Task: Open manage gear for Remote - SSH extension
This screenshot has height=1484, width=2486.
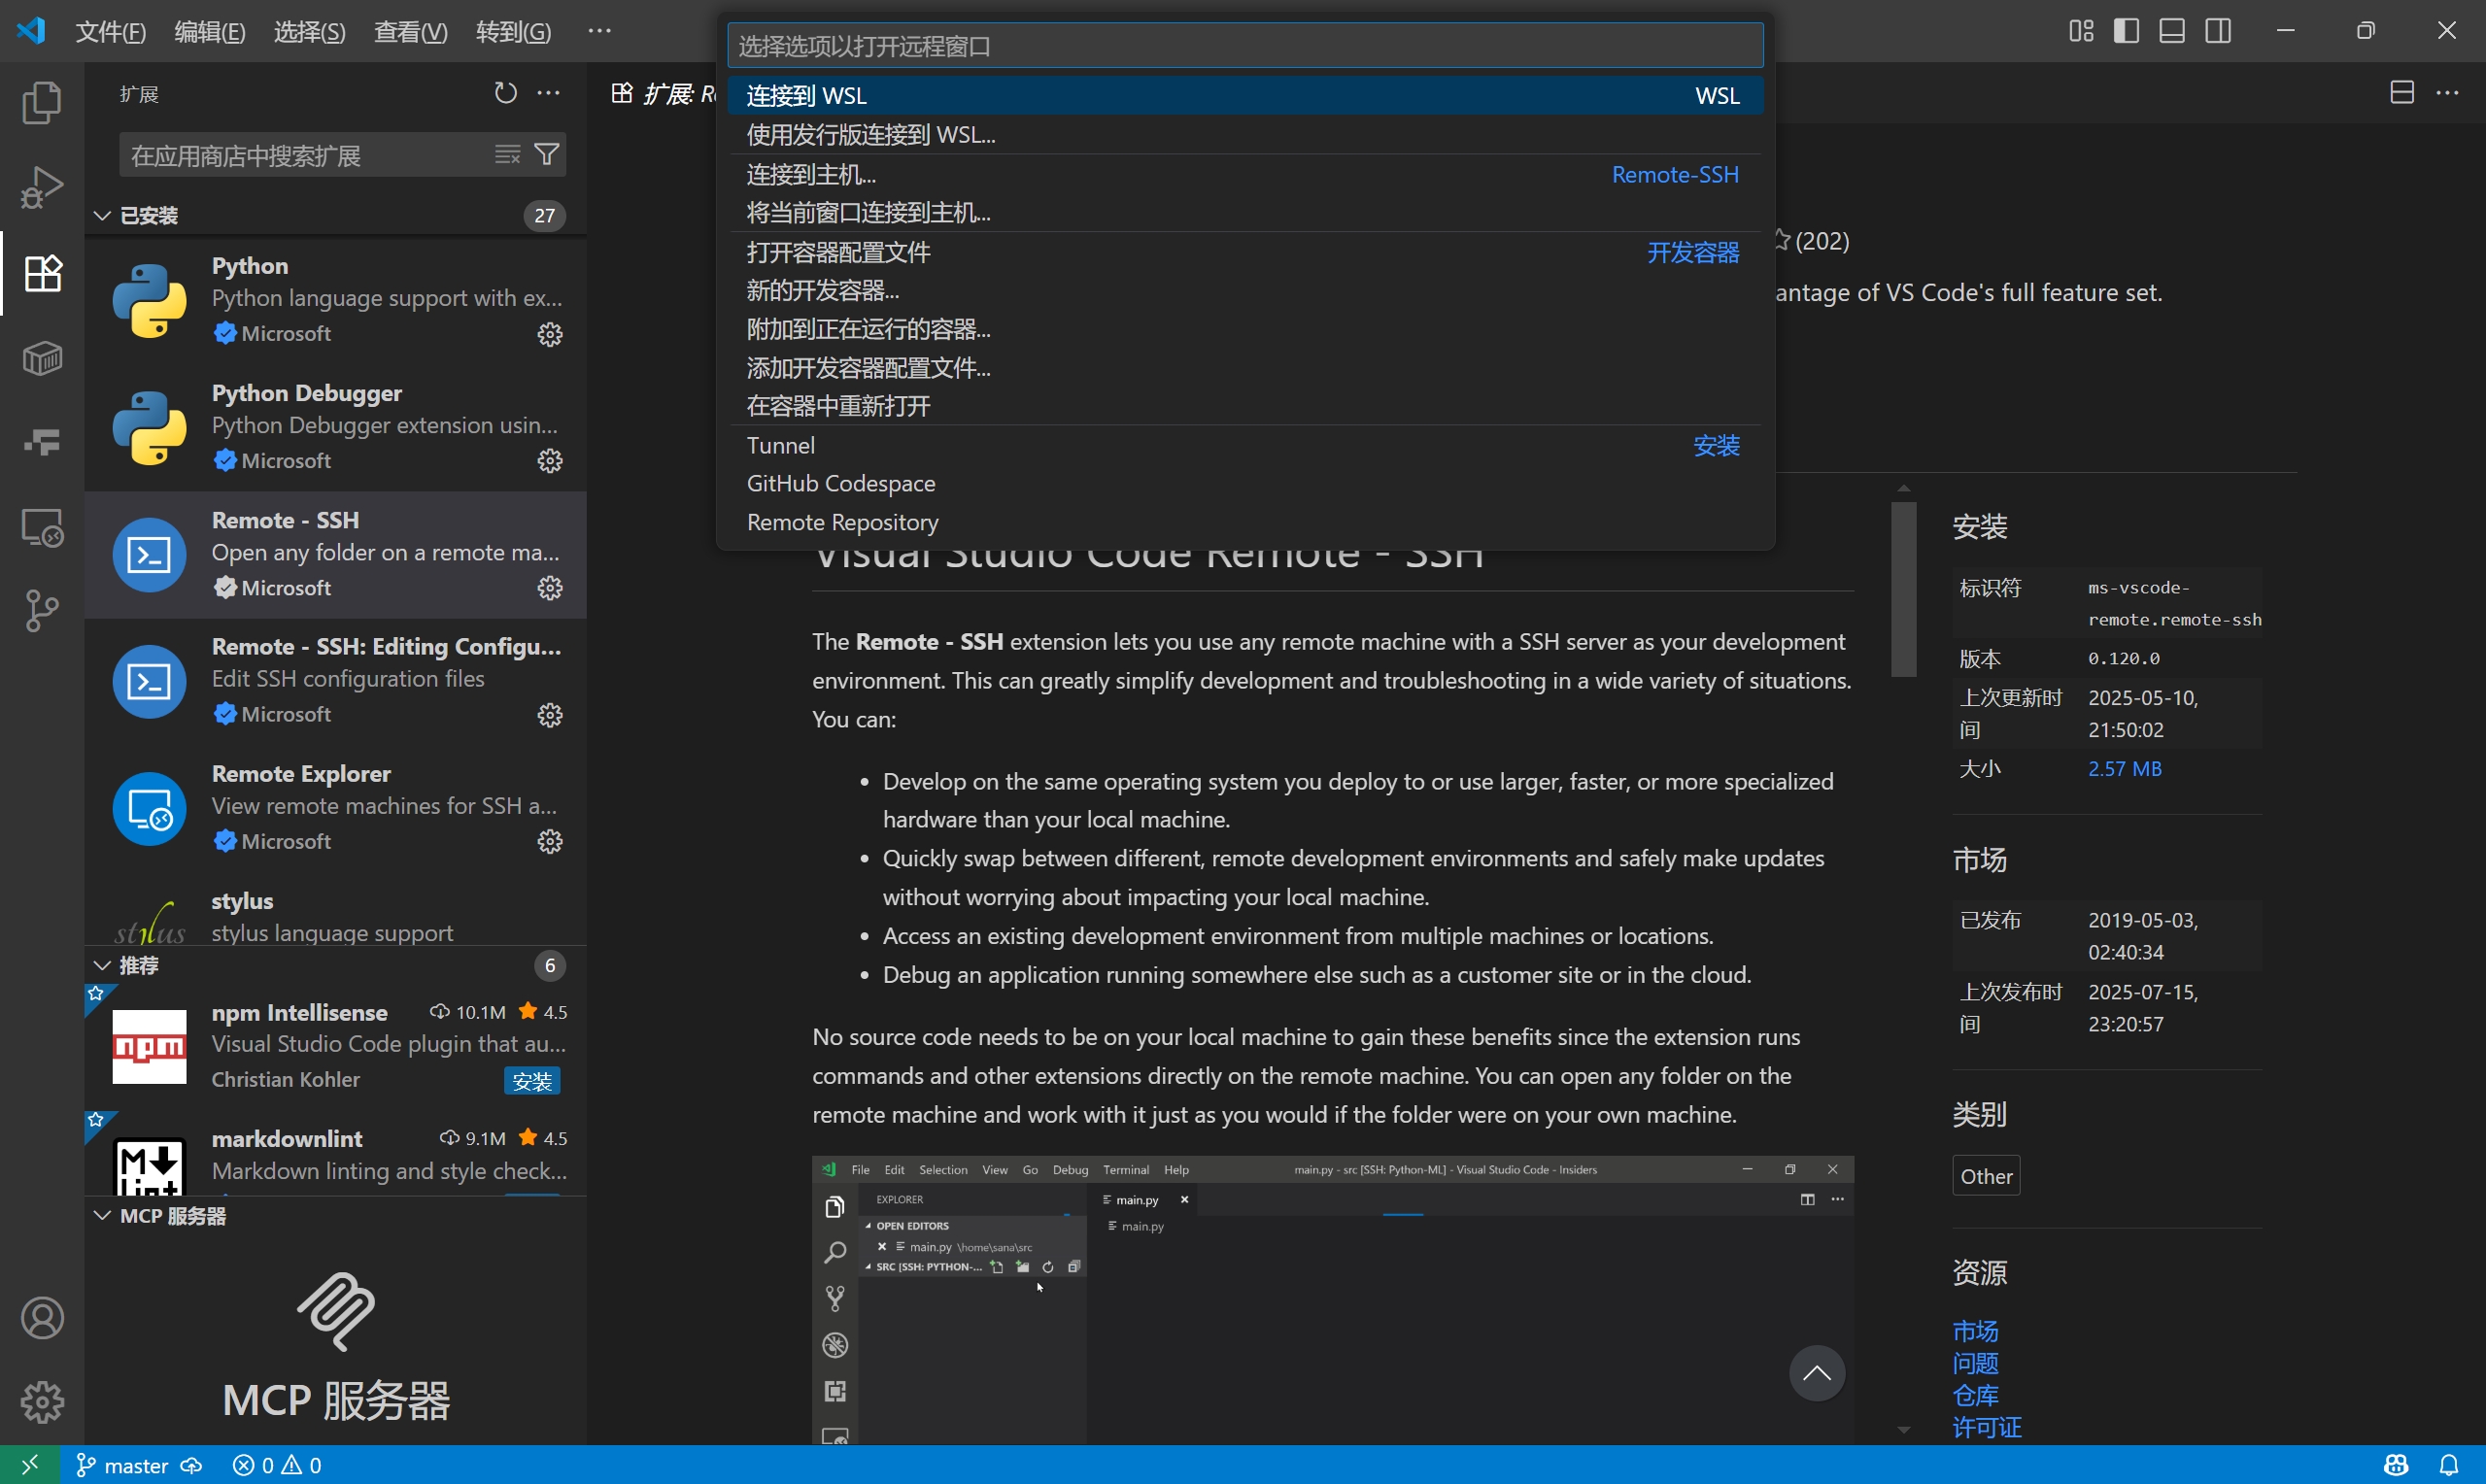Action: [x=549, y=588]
